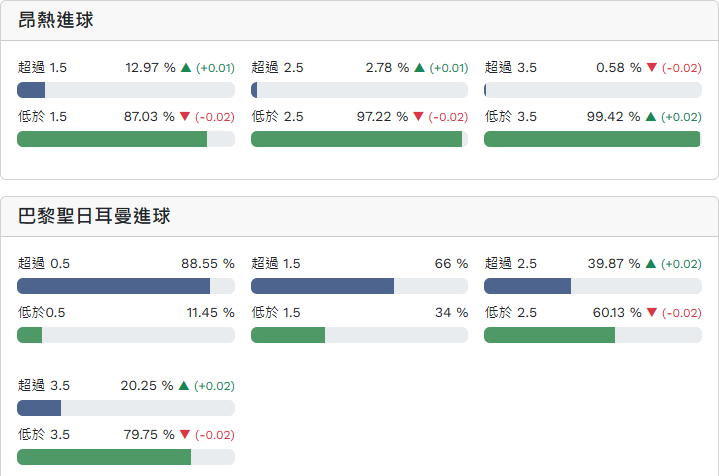Click the green progress bar under 34 %
The height and width of the screenshot is (476, 719).
(x=288, y=335)
